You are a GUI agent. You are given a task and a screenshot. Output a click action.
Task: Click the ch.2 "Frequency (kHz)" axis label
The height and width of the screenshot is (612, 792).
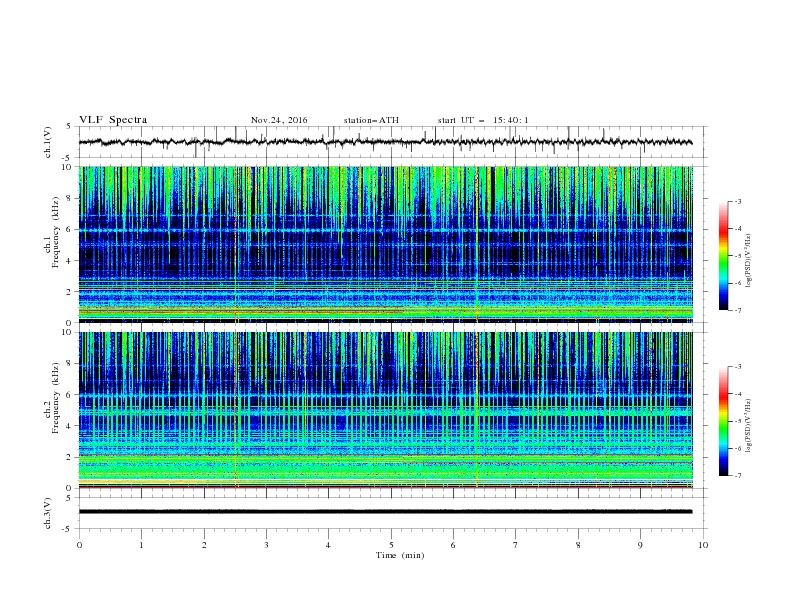pos(56,398)
